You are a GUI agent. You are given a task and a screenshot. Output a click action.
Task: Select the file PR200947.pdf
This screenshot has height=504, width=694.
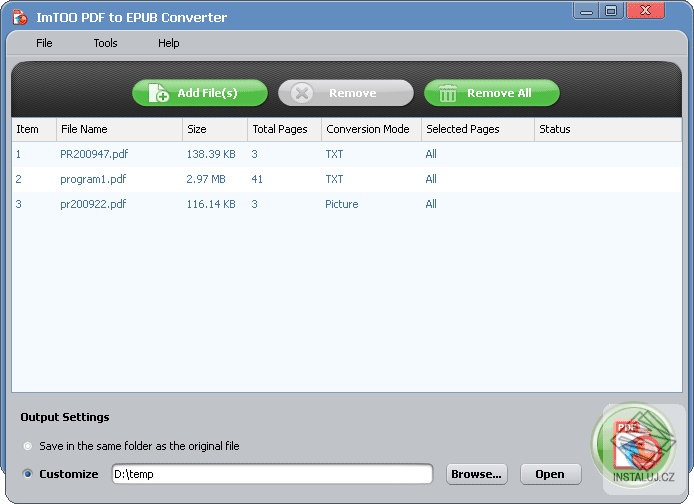point(94,154)
